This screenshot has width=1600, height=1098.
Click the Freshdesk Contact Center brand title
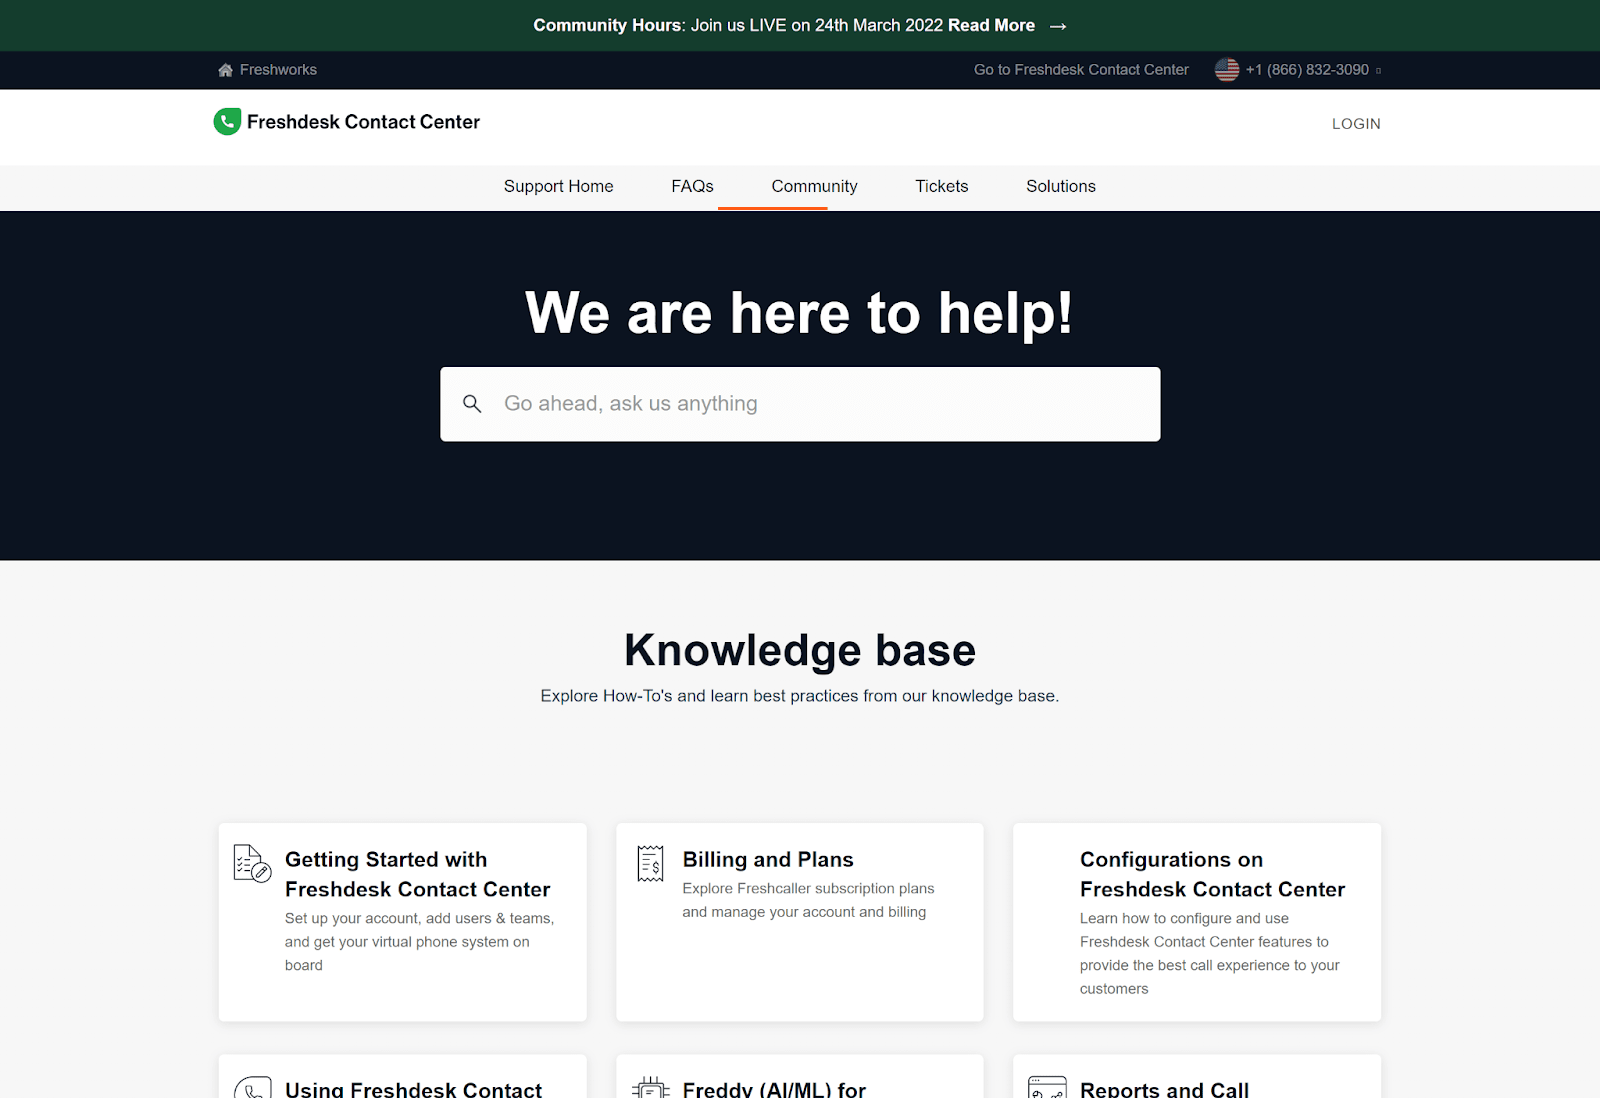(363, 122)
